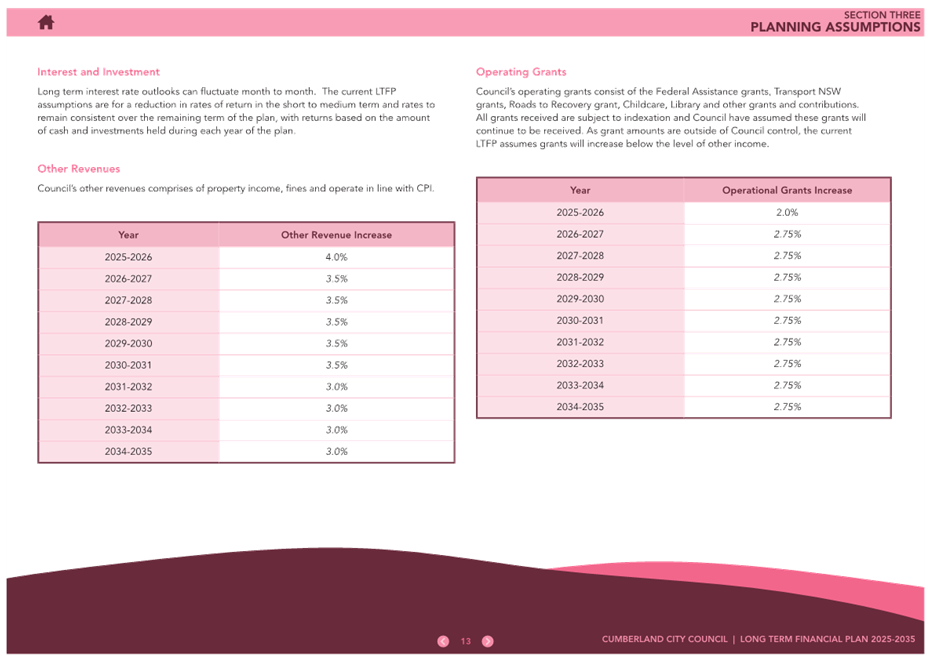Select the Interest and Investment heading

click(98, 72)
